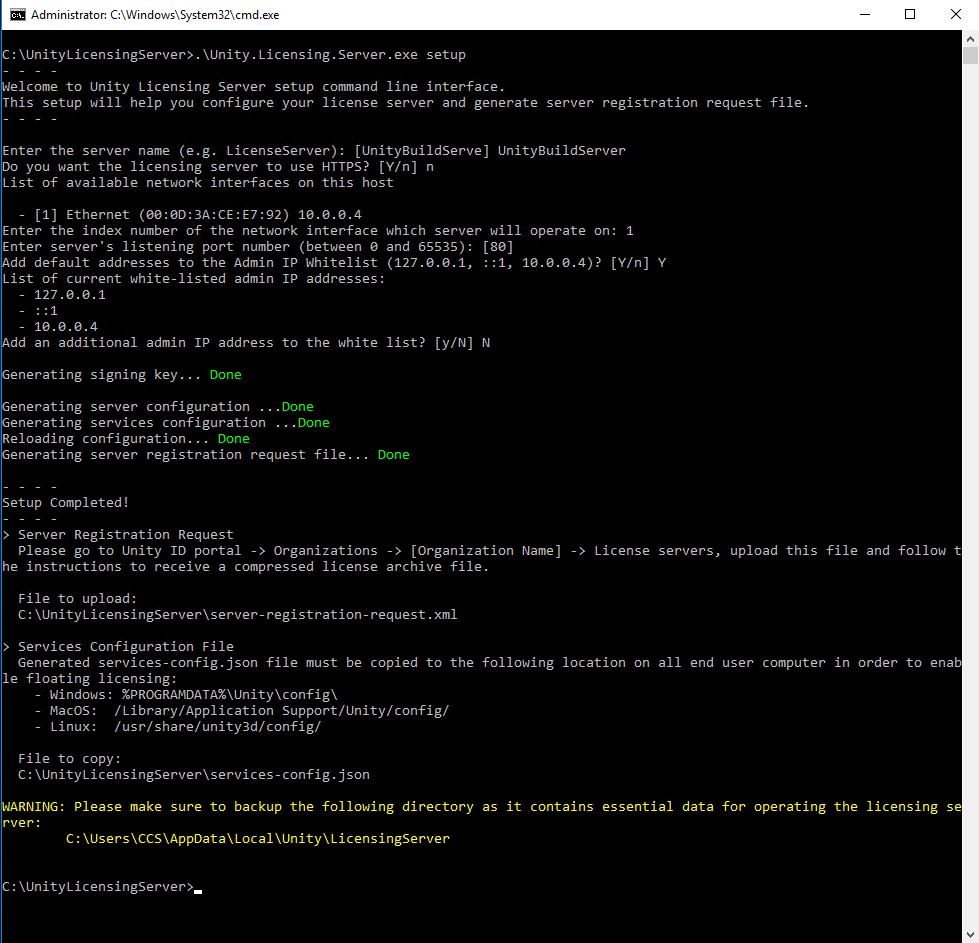Click the 'File to copy:' label
Screen dimensions: 979x943
coord(70,759)
